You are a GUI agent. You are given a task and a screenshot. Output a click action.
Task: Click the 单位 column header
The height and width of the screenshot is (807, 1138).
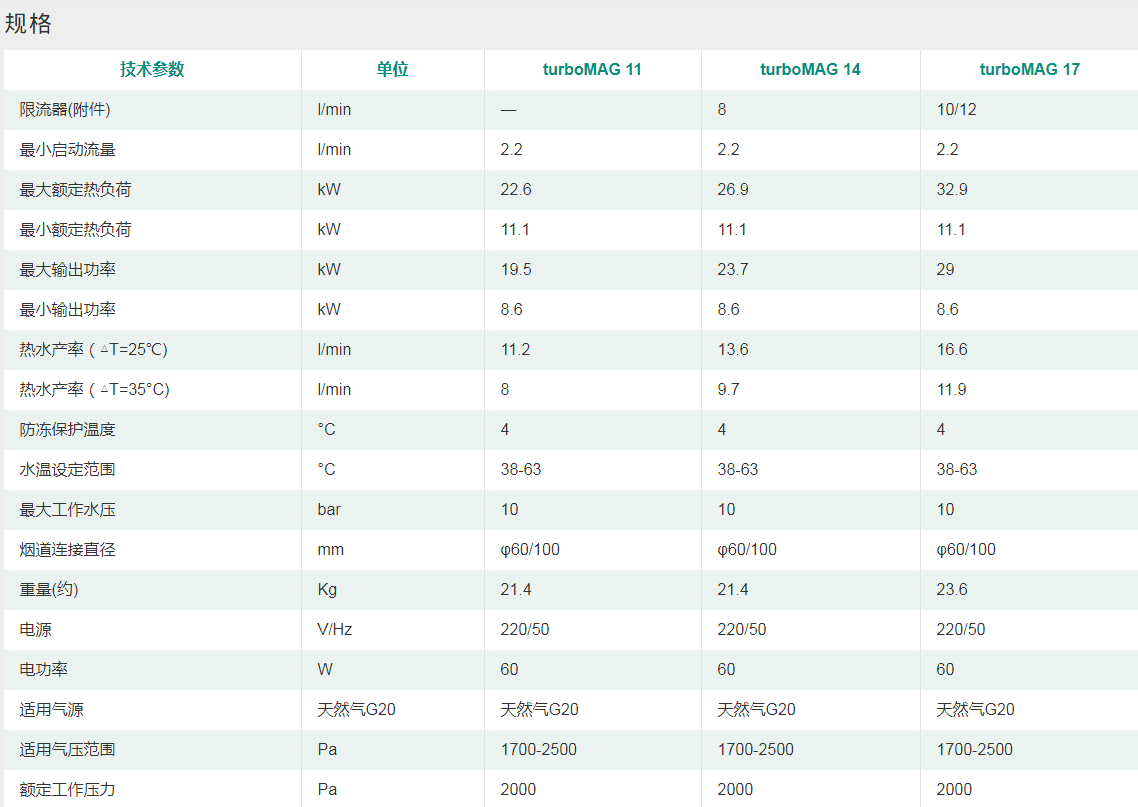pyautogui.click(x=392, y=69)
